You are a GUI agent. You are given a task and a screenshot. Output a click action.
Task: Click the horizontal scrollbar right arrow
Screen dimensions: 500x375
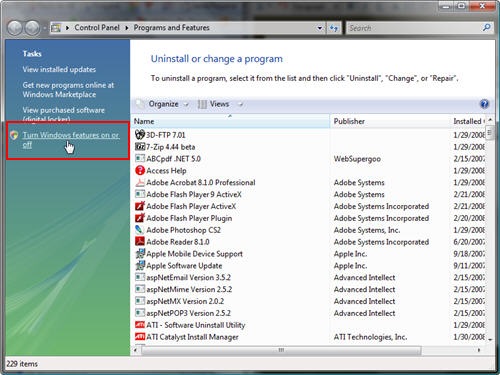[479, 350]
